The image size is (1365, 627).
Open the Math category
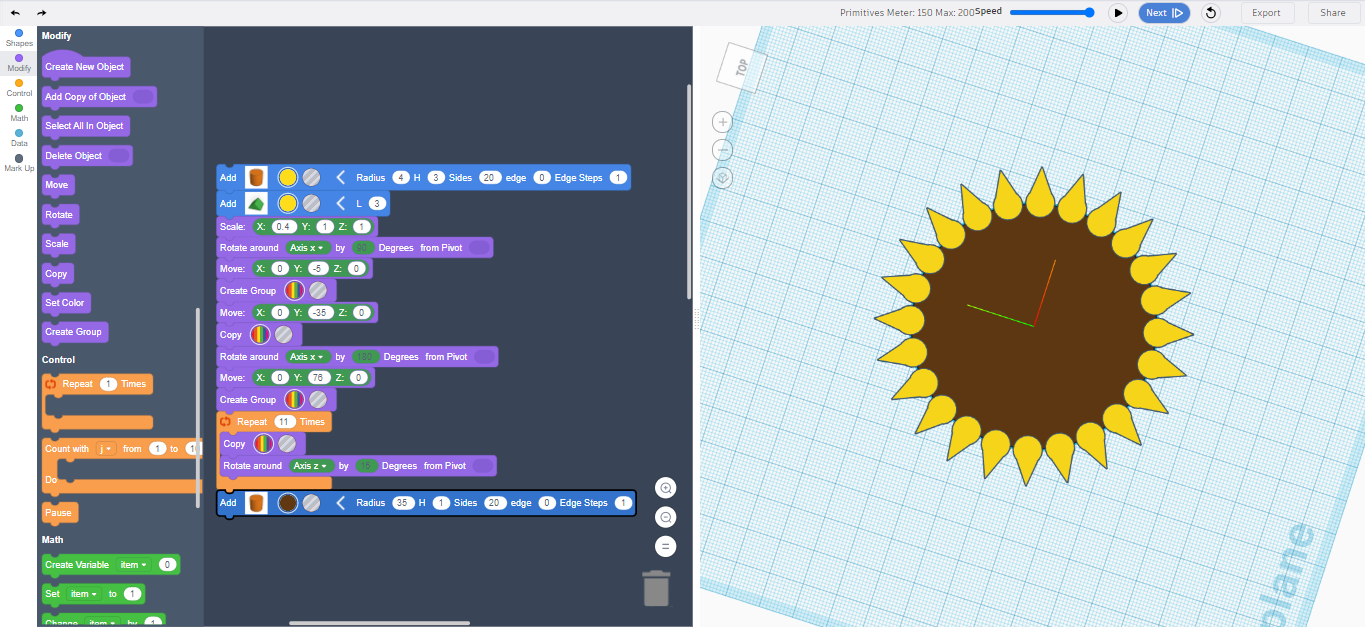19,113
